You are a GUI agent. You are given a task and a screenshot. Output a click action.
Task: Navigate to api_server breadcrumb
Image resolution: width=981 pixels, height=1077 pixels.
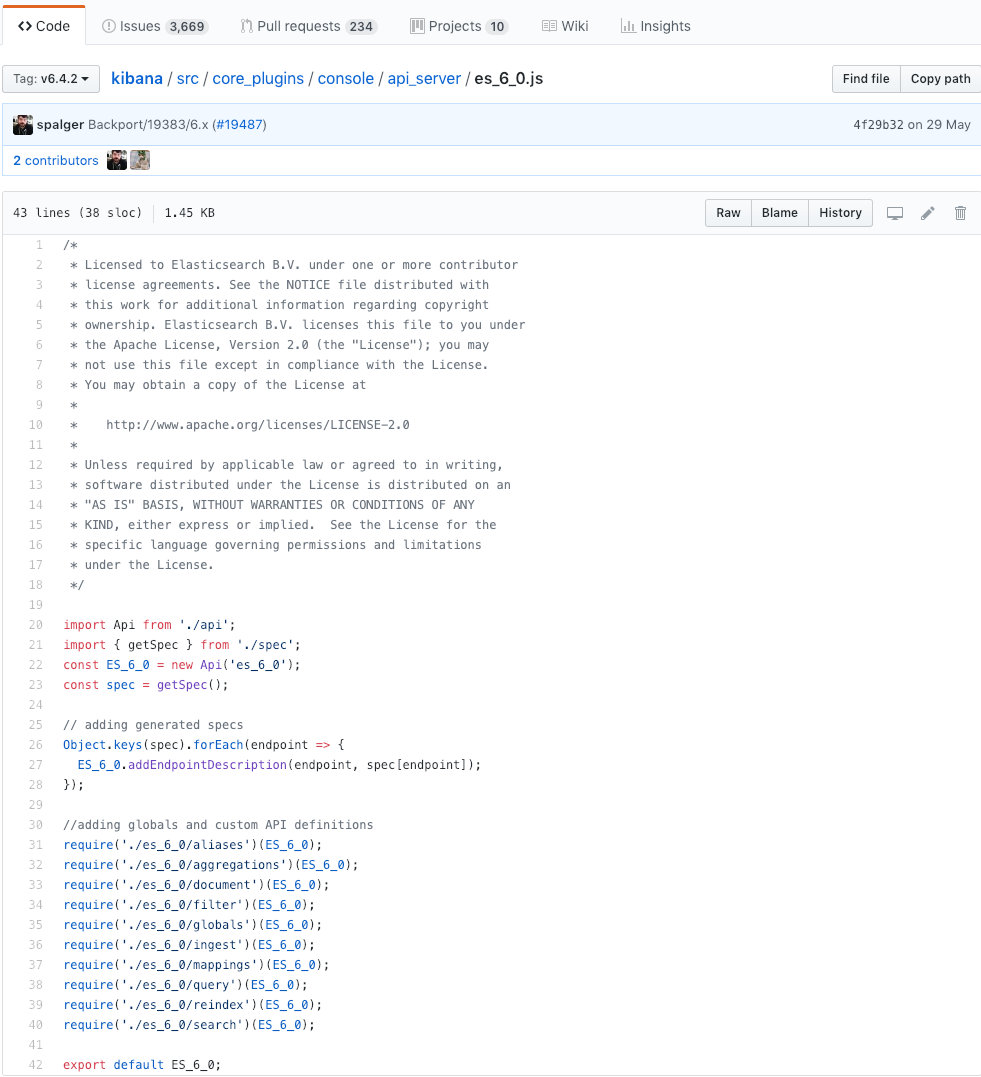[x=424, y=79]
